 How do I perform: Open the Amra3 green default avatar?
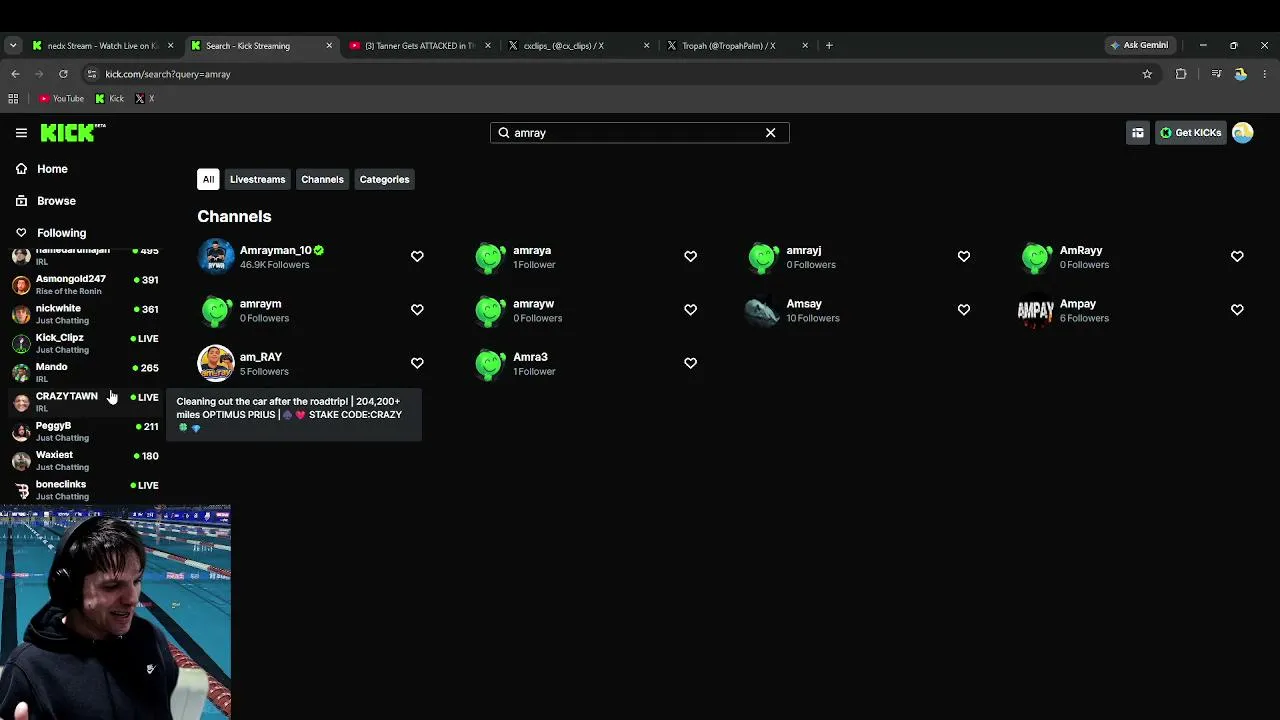(489, 363)
